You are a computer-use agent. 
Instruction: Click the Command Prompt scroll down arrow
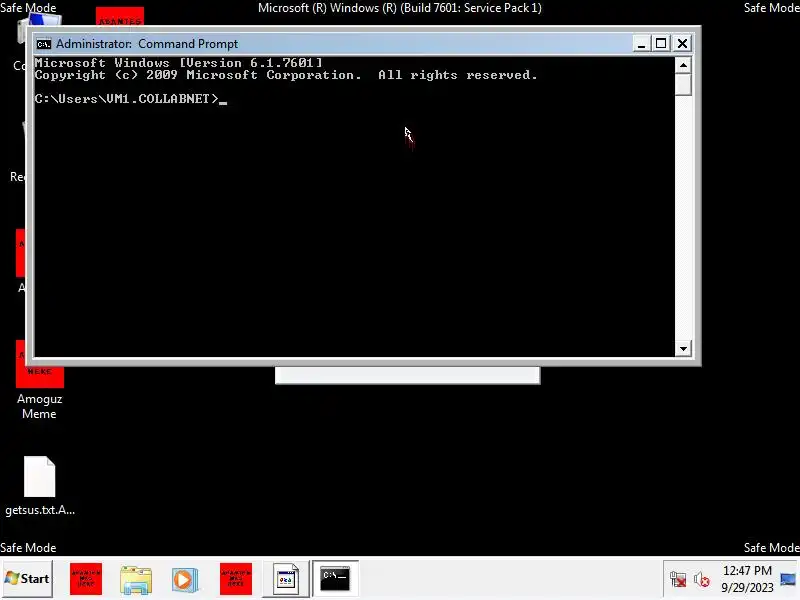[x=683, y=349]
